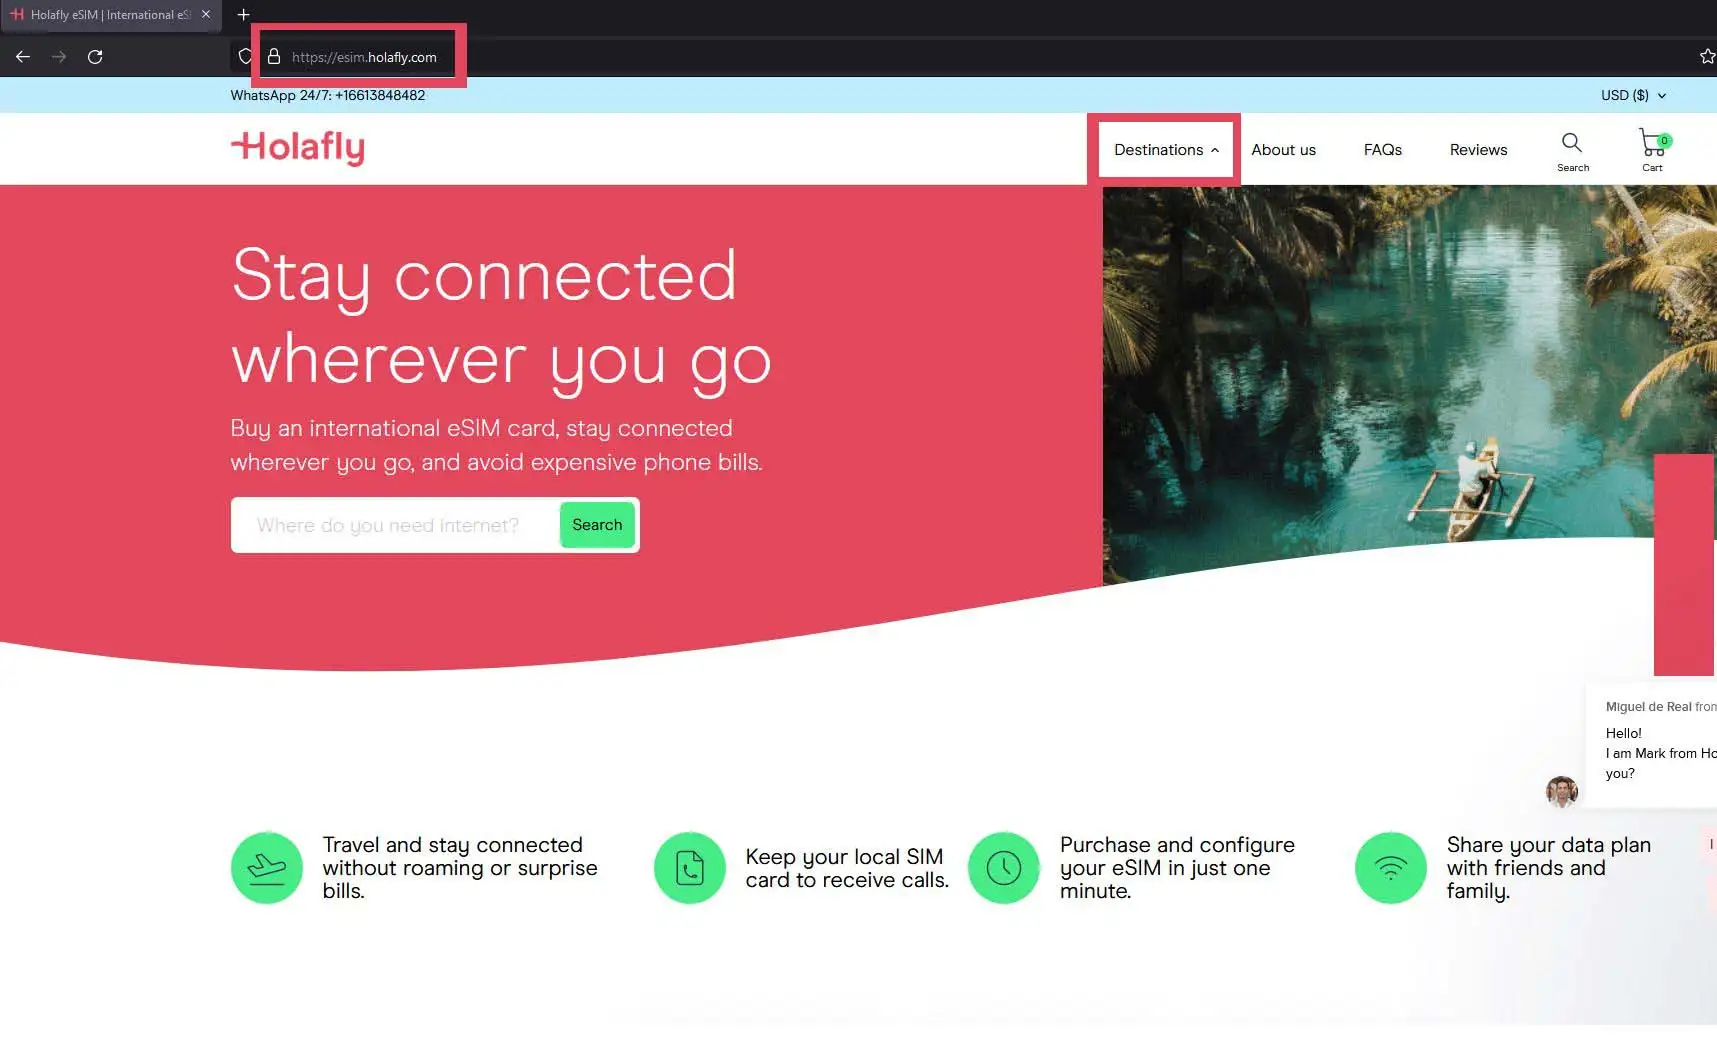
Task: Go to the FAQs page
Action: point(1382,150)
